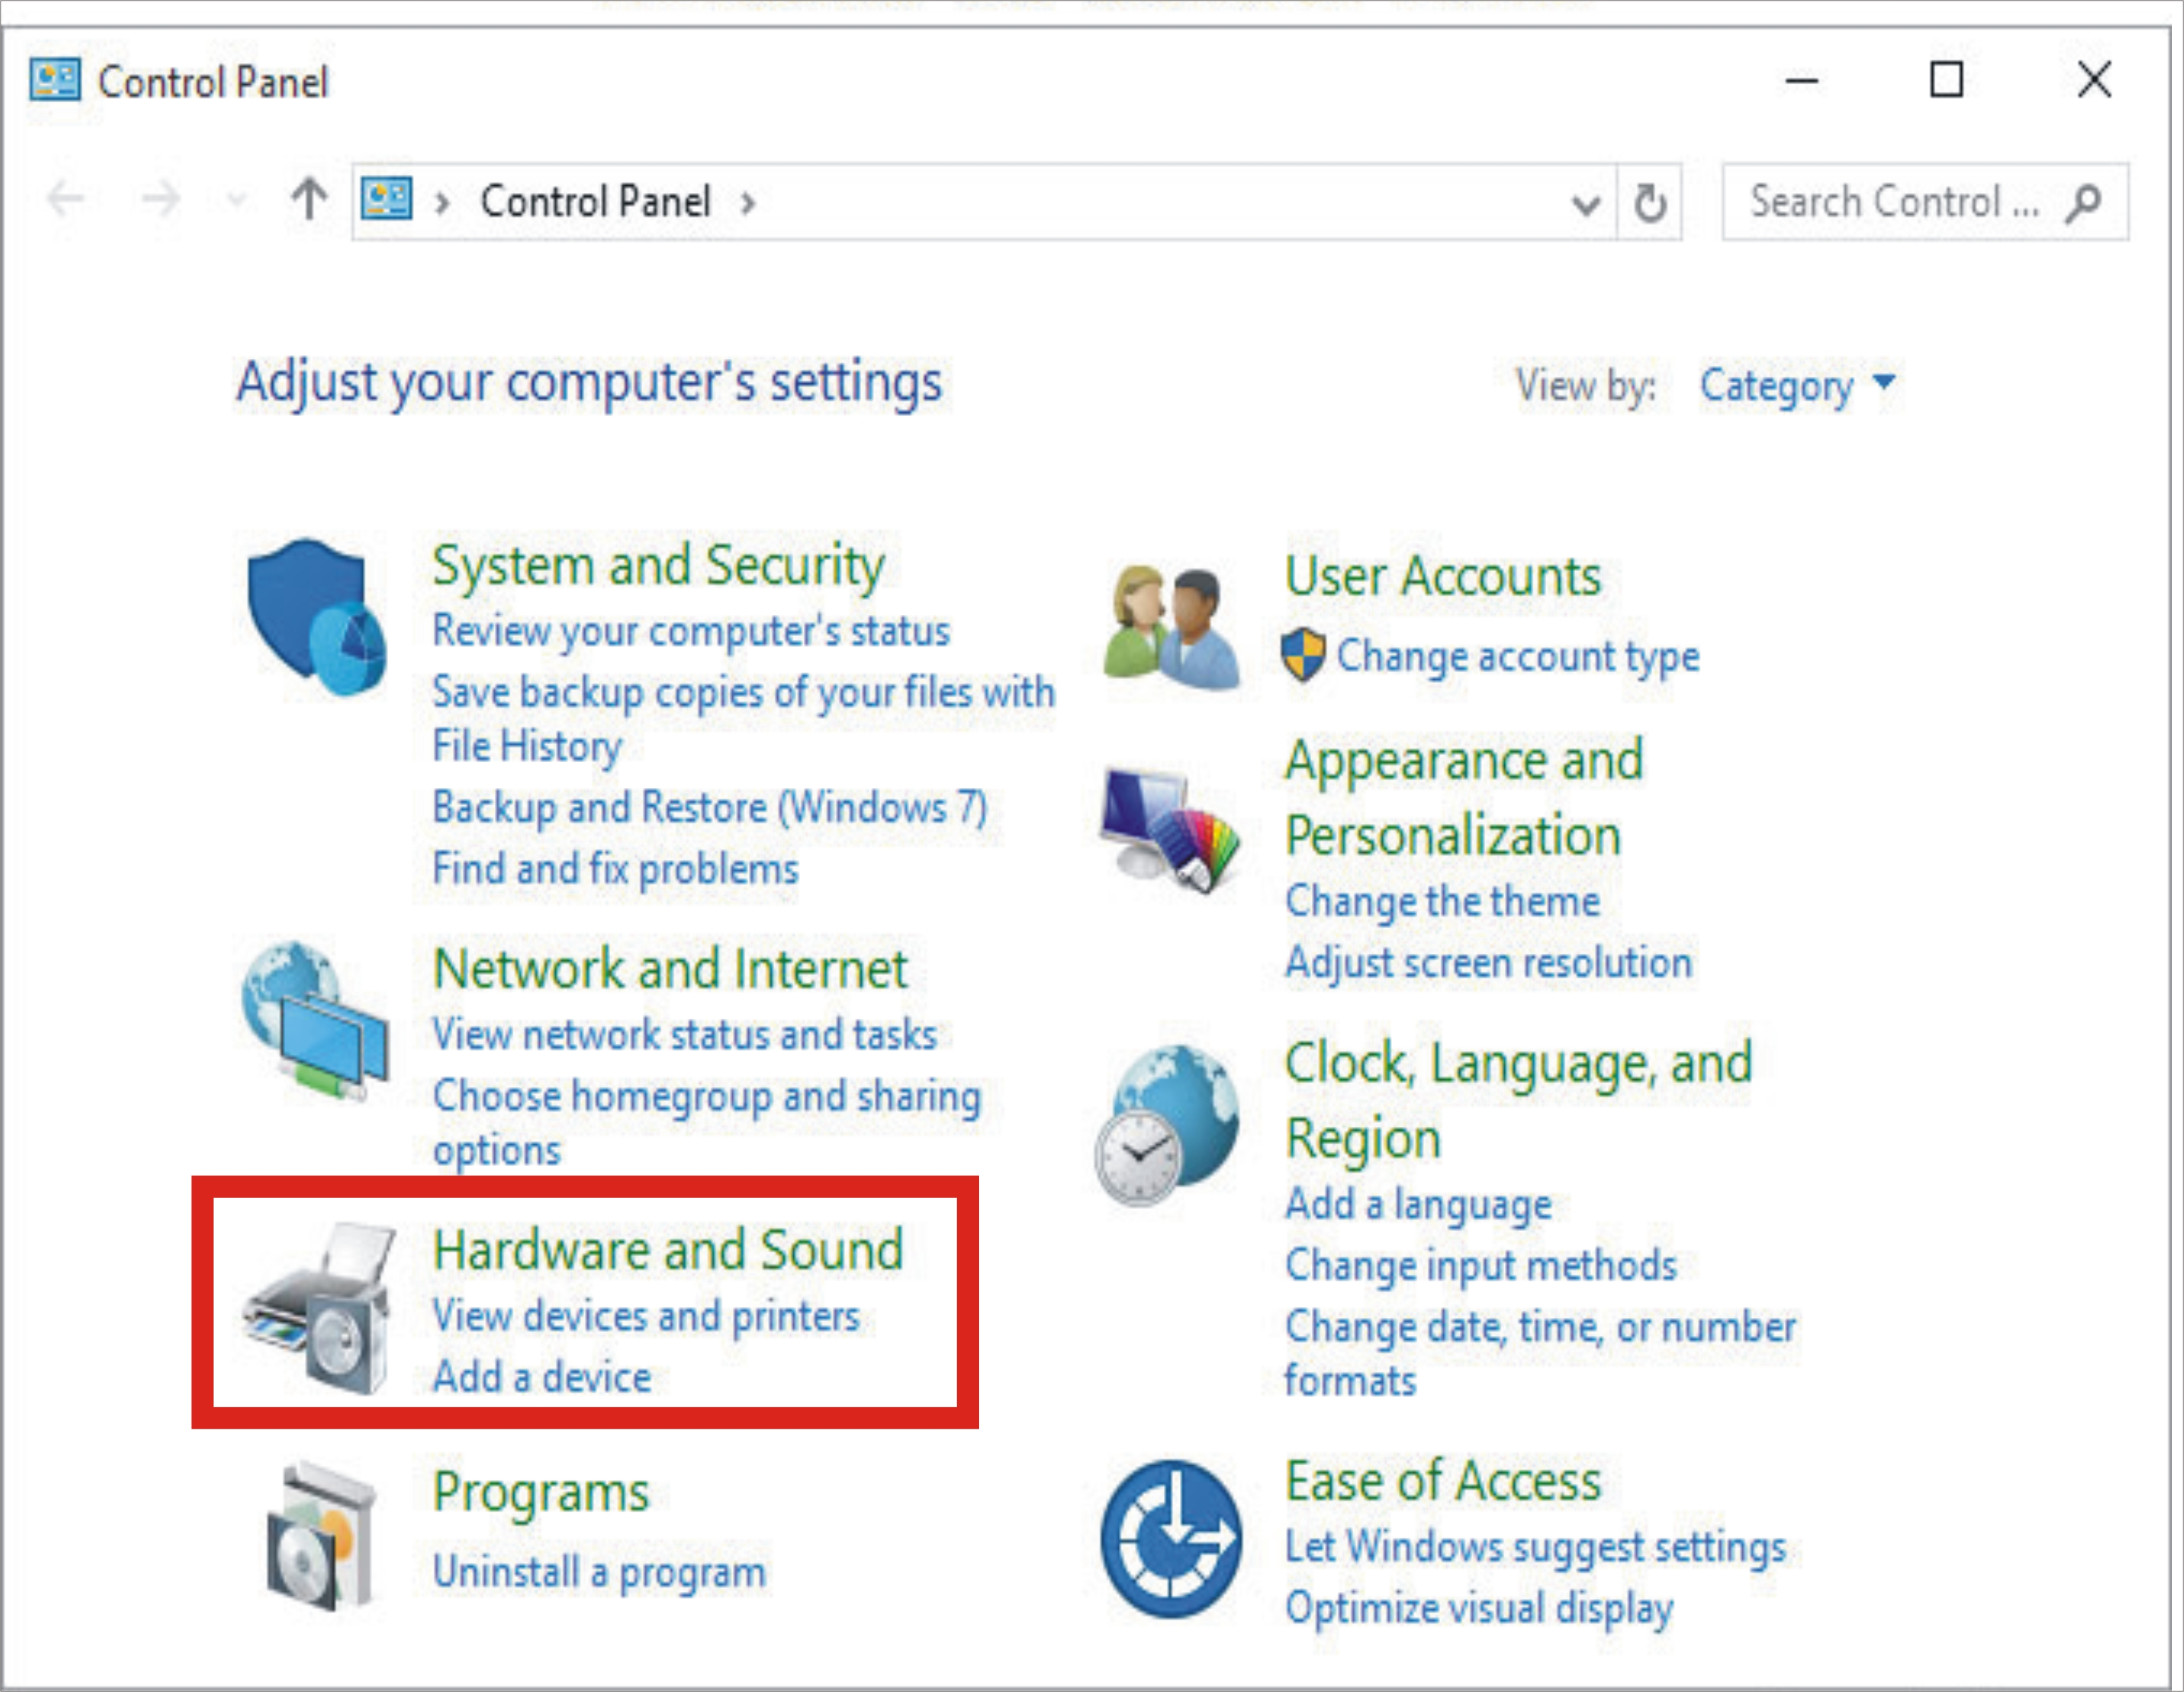Open System and Security category
The height and width of the screenshot is (1692, 2184).
pyautogui.click(x=659, y=566)
